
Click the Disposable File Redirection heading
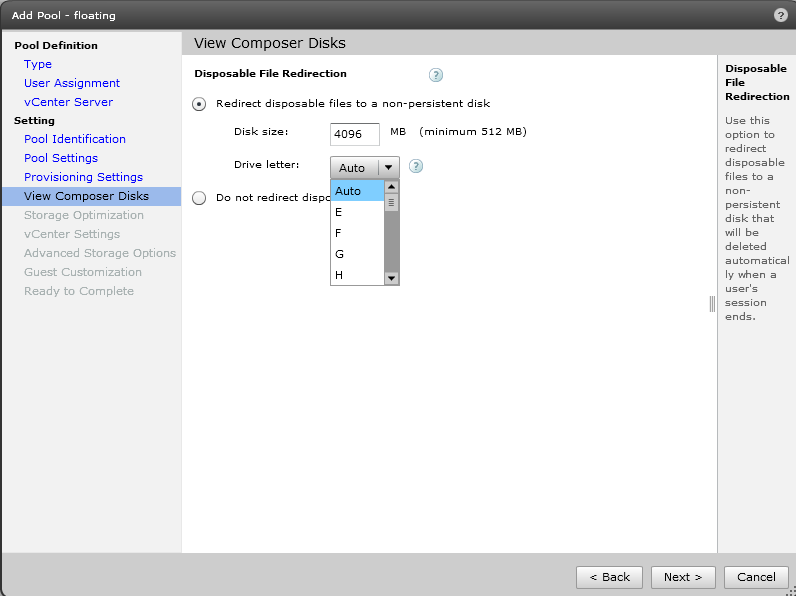click(x=270, y=74)
